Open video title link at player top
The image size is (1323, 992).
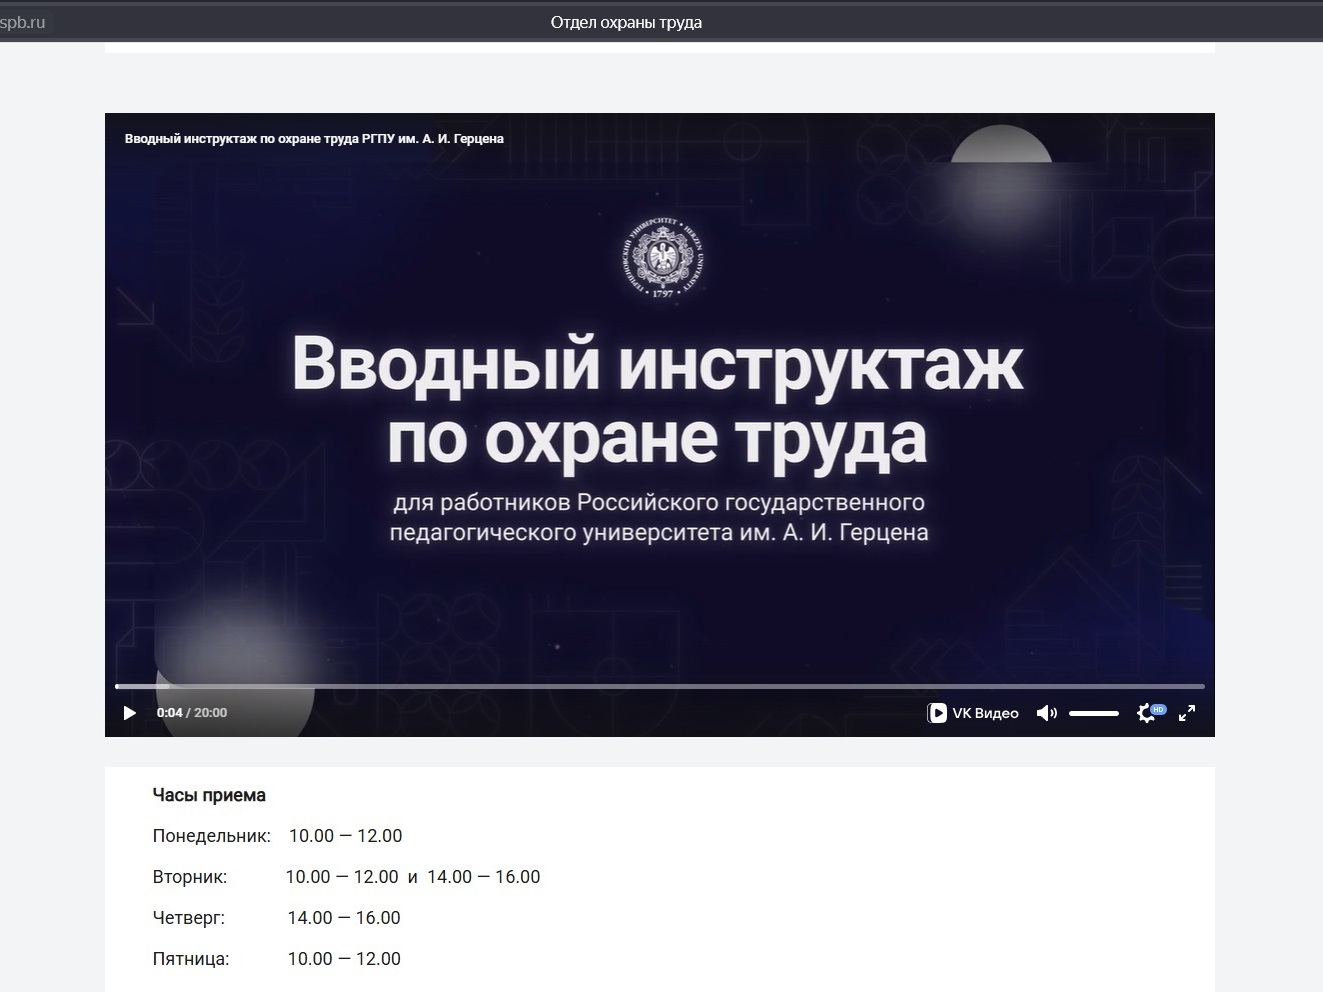click(314, 139)
